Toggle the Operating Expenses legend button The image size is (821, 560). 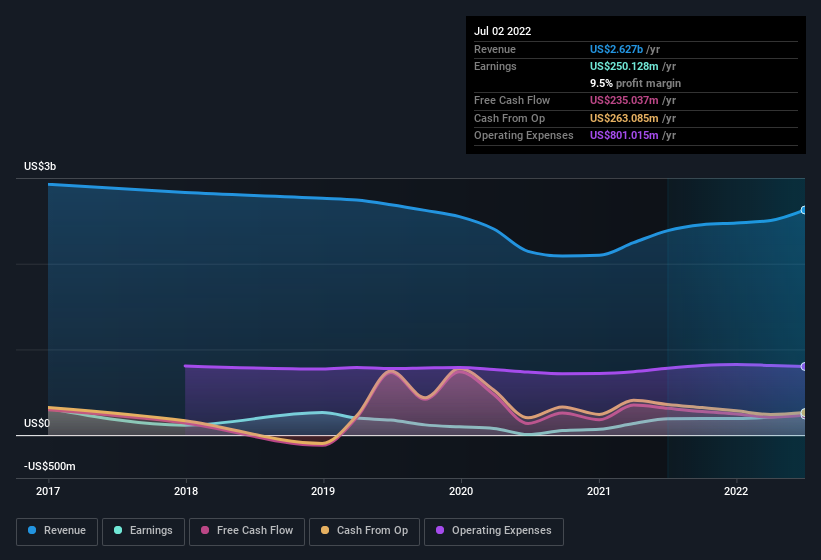pos(494,531)
